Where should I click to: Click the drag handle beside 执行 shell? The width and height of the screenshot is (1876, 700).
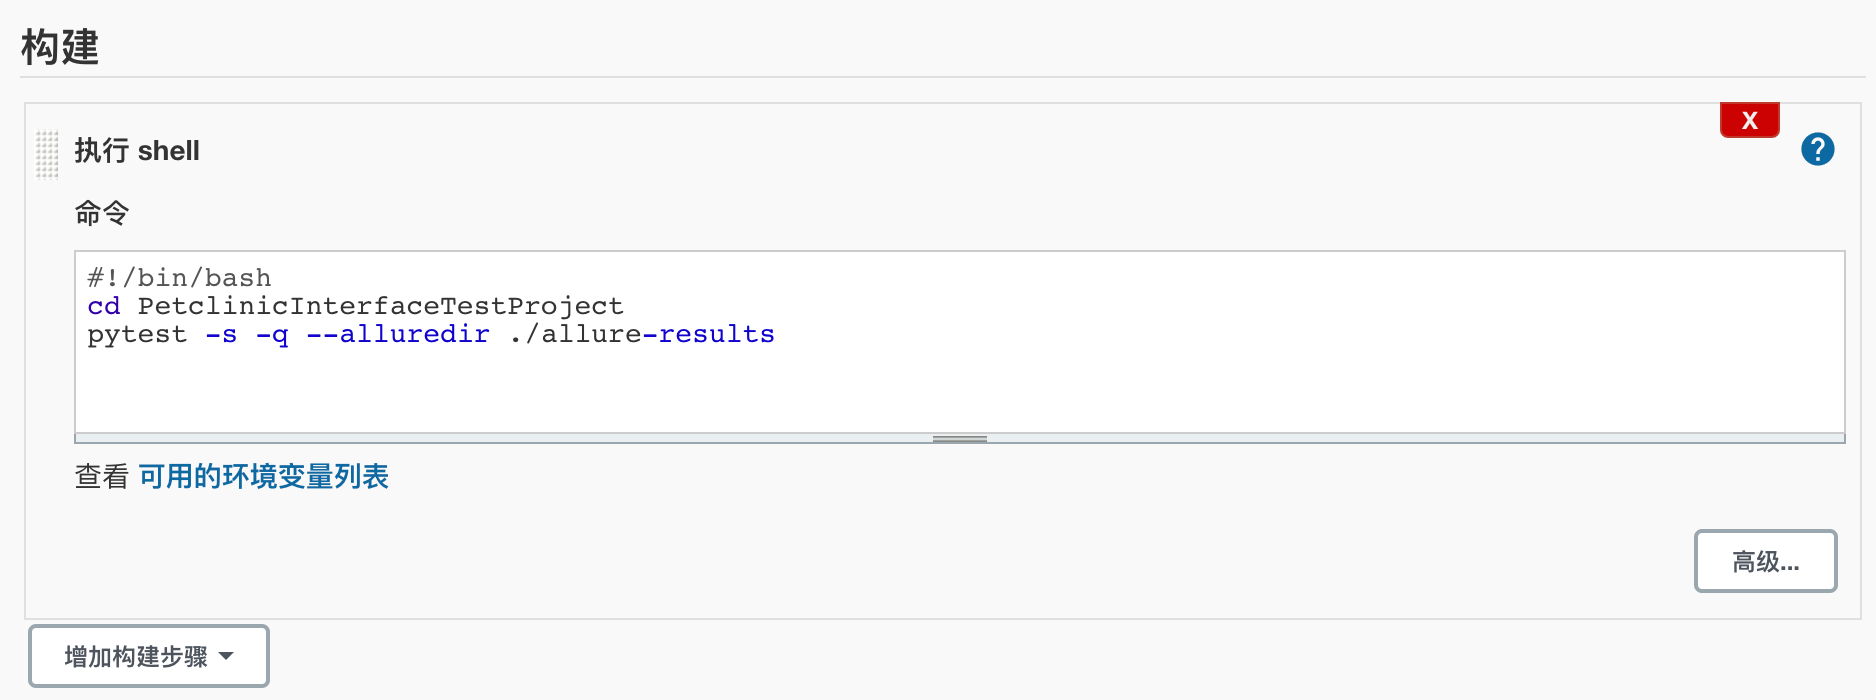click(x=47, y=154)
